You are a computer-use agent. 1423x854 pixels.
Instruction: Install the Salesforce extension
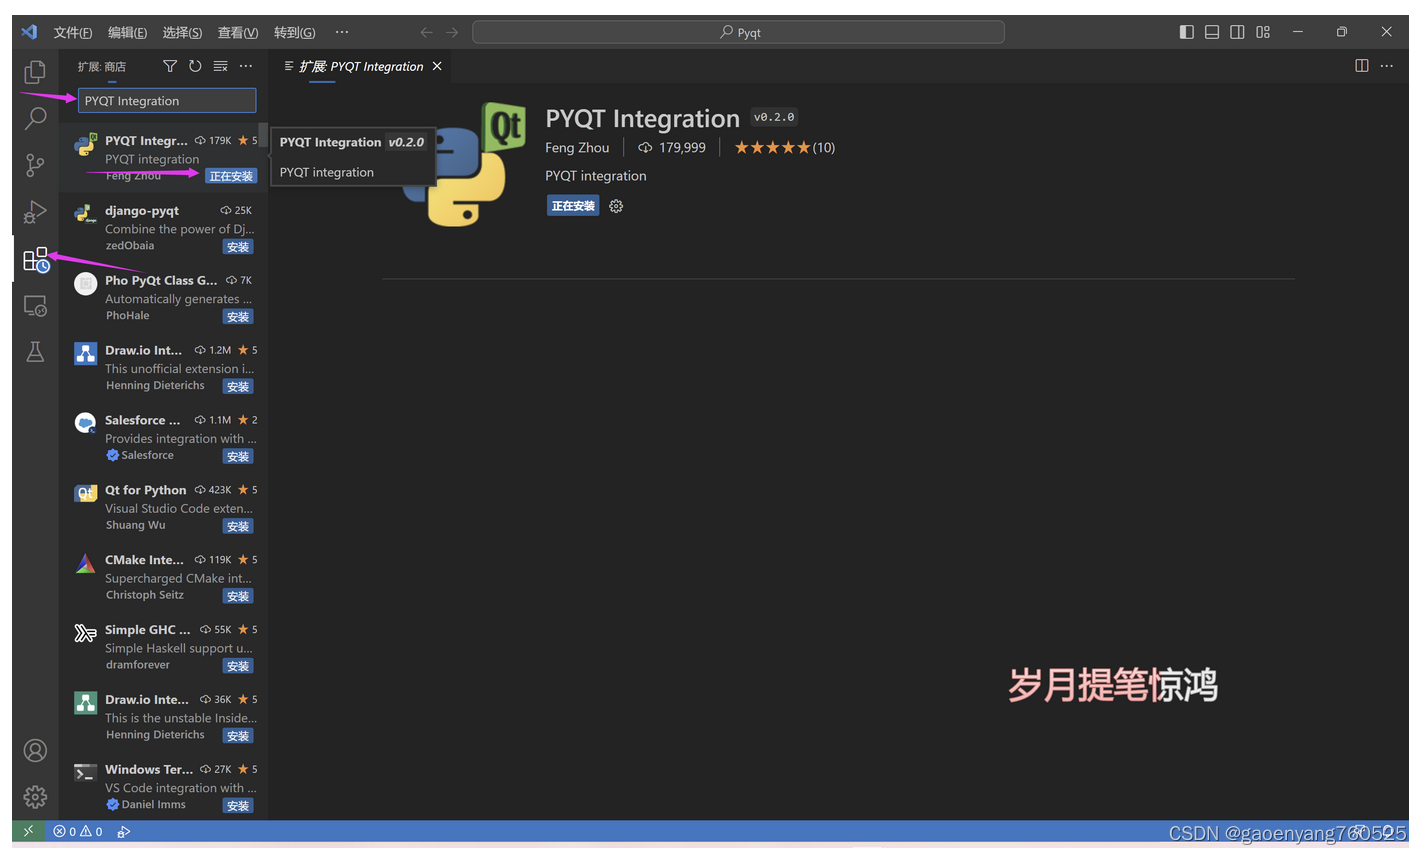point(238,457)
